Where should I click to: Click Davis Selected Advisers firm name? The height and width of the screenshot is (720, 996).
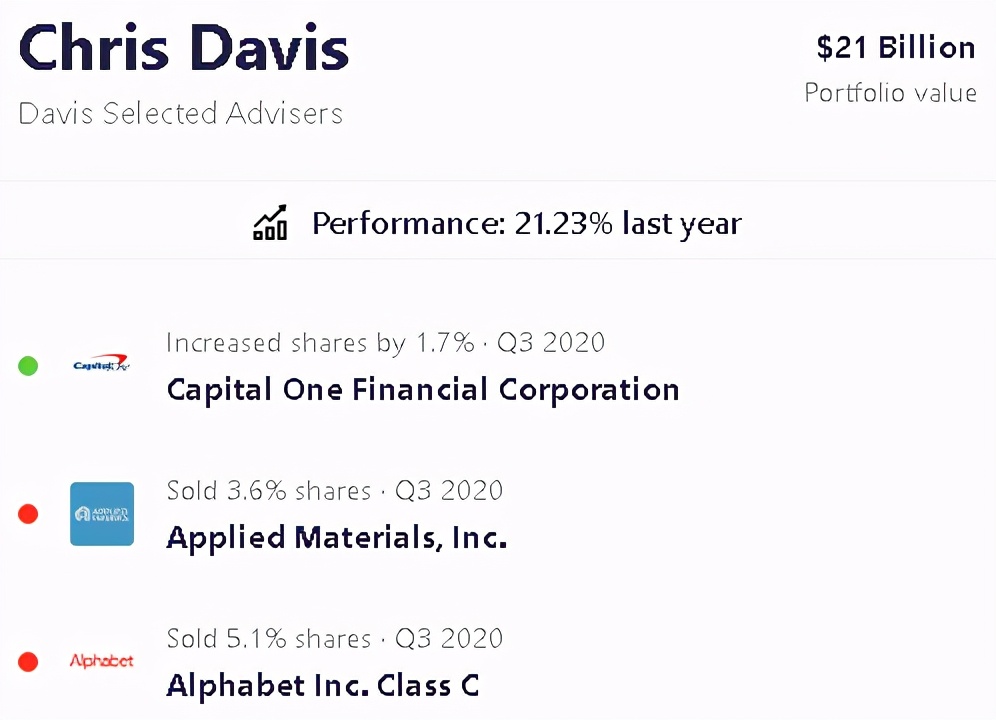pos(180,113)
